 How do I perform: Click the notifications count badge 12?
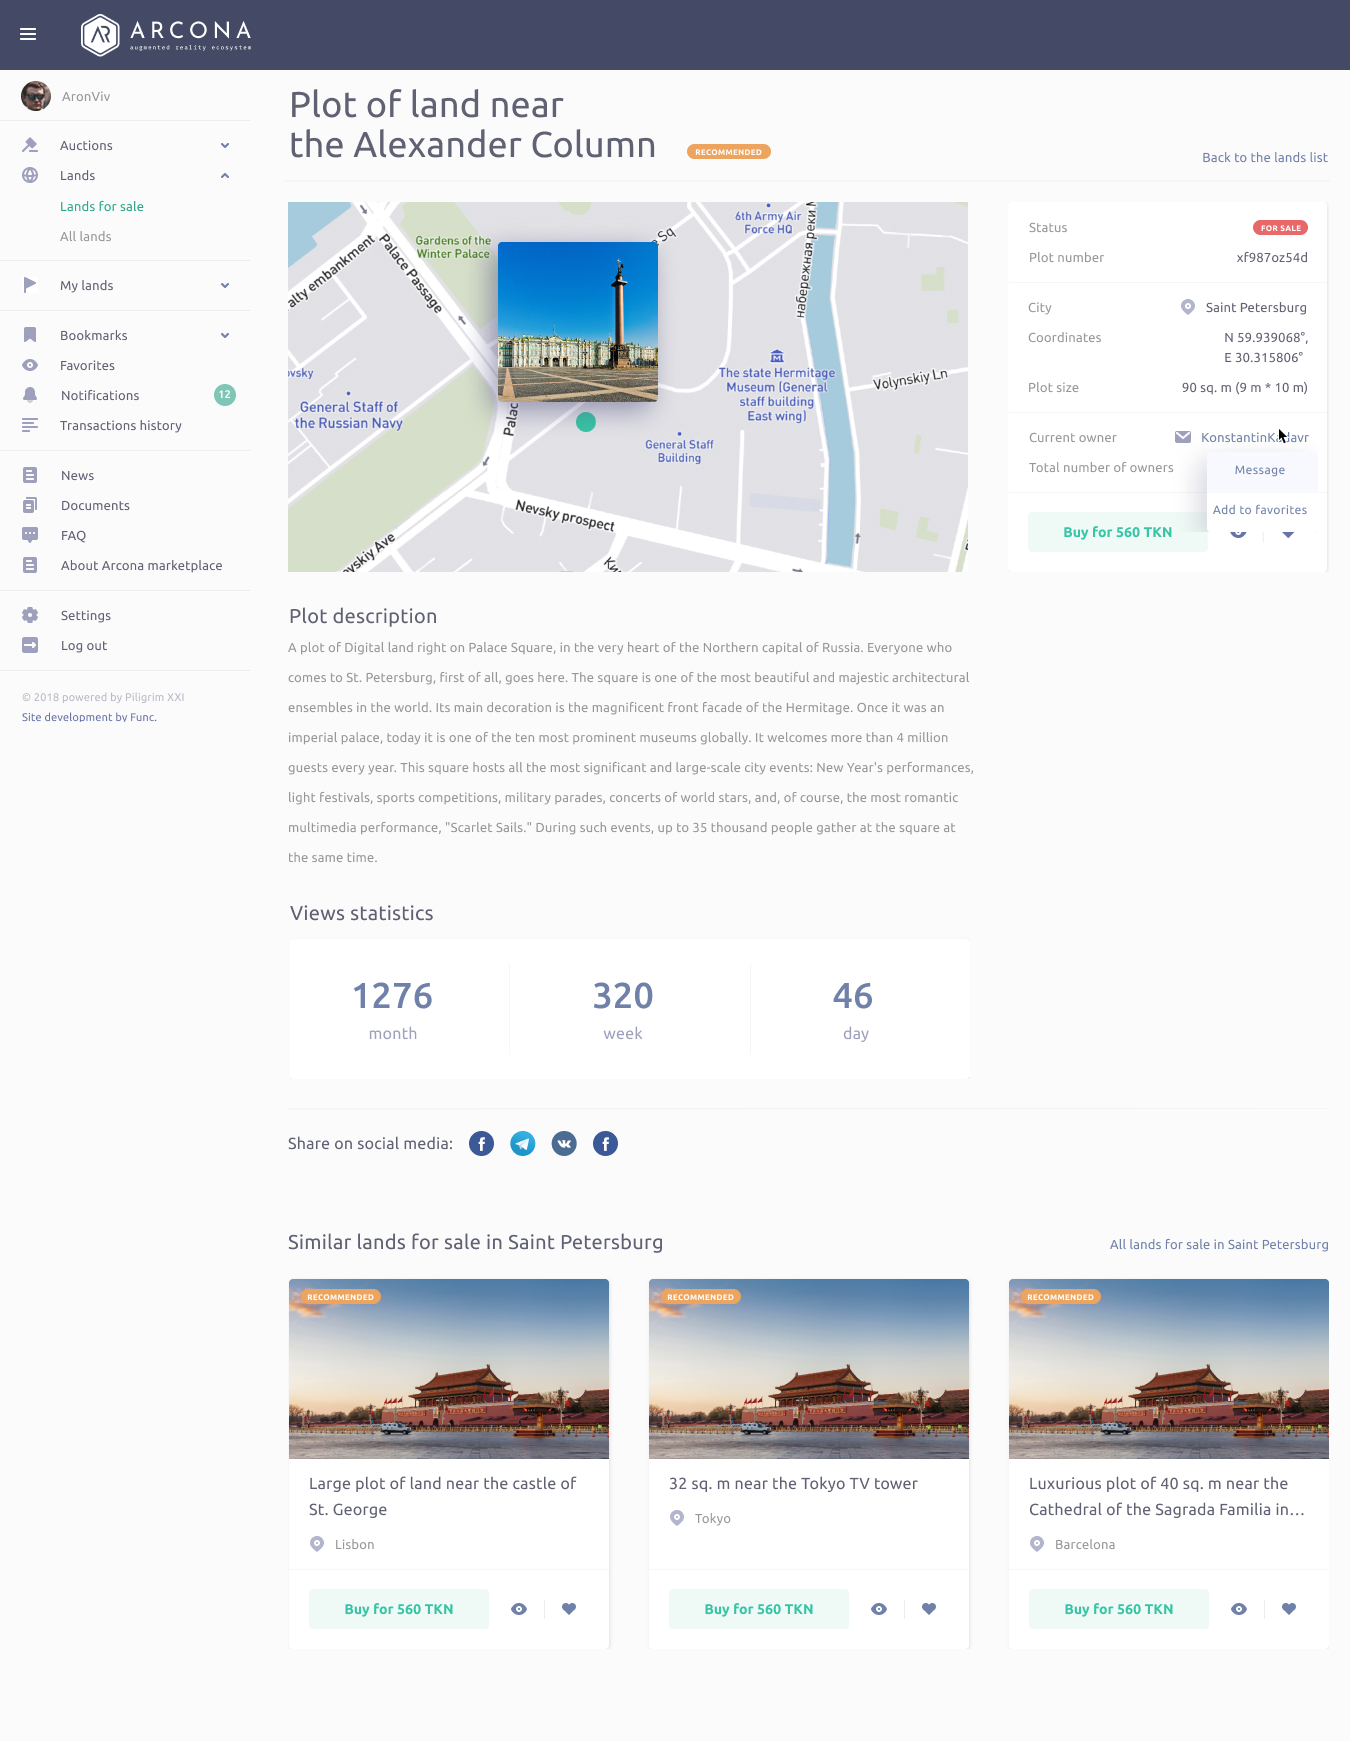[225, 395]
